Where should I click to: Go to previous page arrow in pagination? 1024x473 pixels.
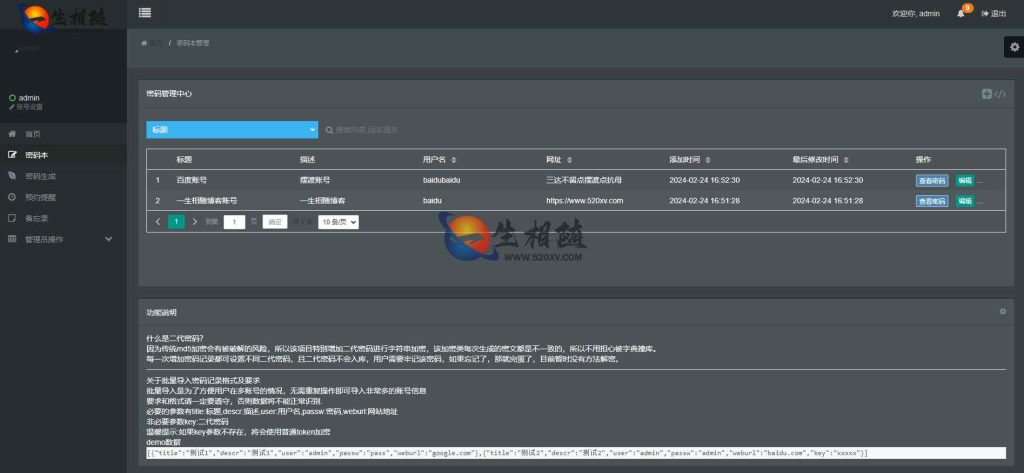(x=158, y=222)
